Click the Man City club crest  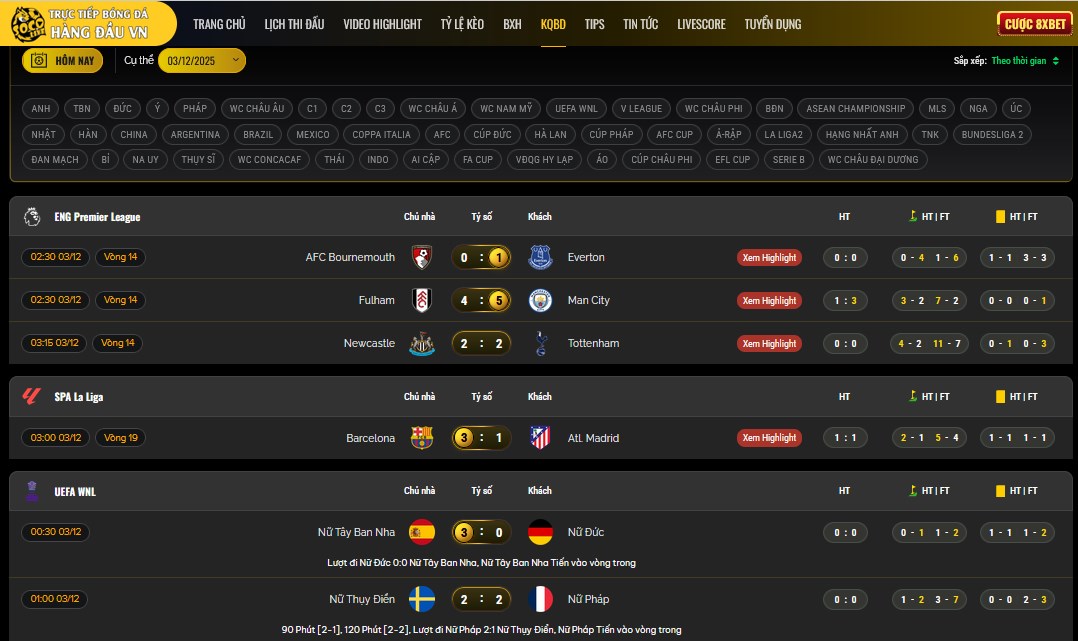click(x=540, y=300)
